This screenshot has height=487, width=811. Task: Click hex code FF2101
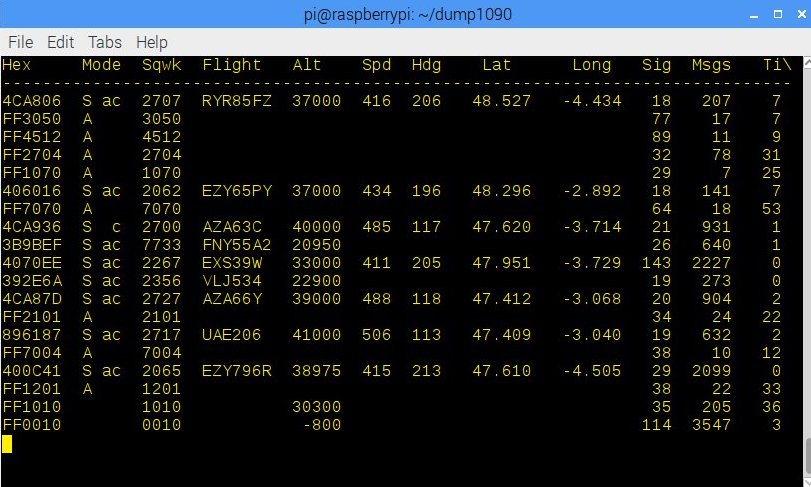click(32, 317)
